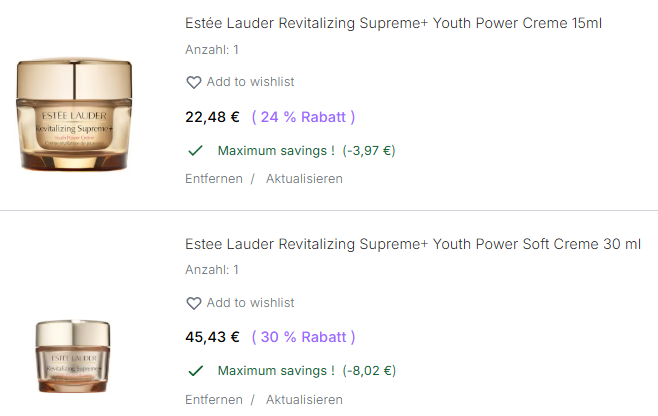Screen dimensions: 658x416
Task: Click the "Maximum savings !" text showing -3,97 €
Action: (x=276, y=151)
